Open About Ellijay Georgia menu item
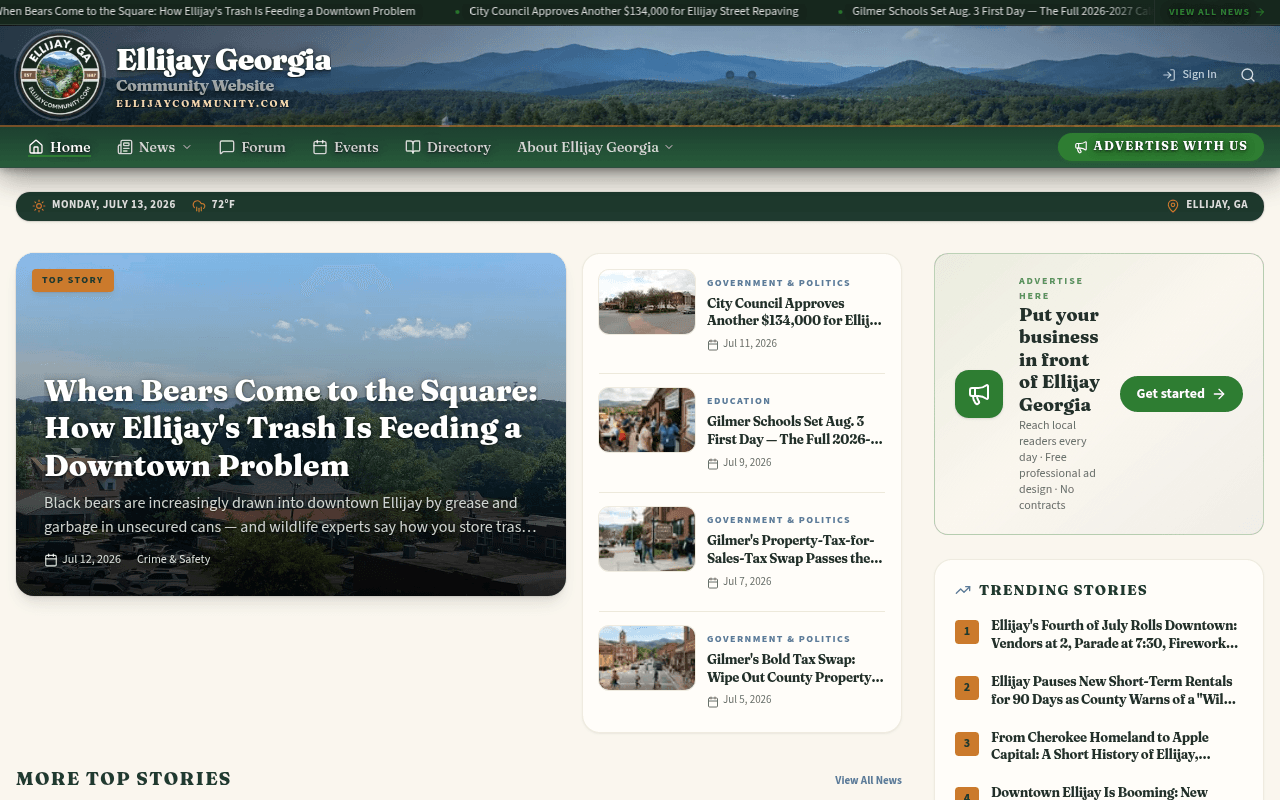The width and height of the screenshot is (1280, 800). (595, 147)
